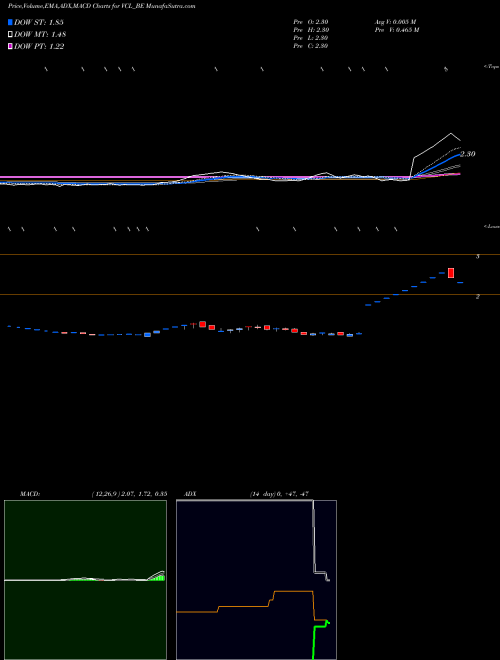Image resolution: width=500 pixels, height=660 pixels.
Task: Open the dark blue ADX indicator chart
Action: pos(256,580)
